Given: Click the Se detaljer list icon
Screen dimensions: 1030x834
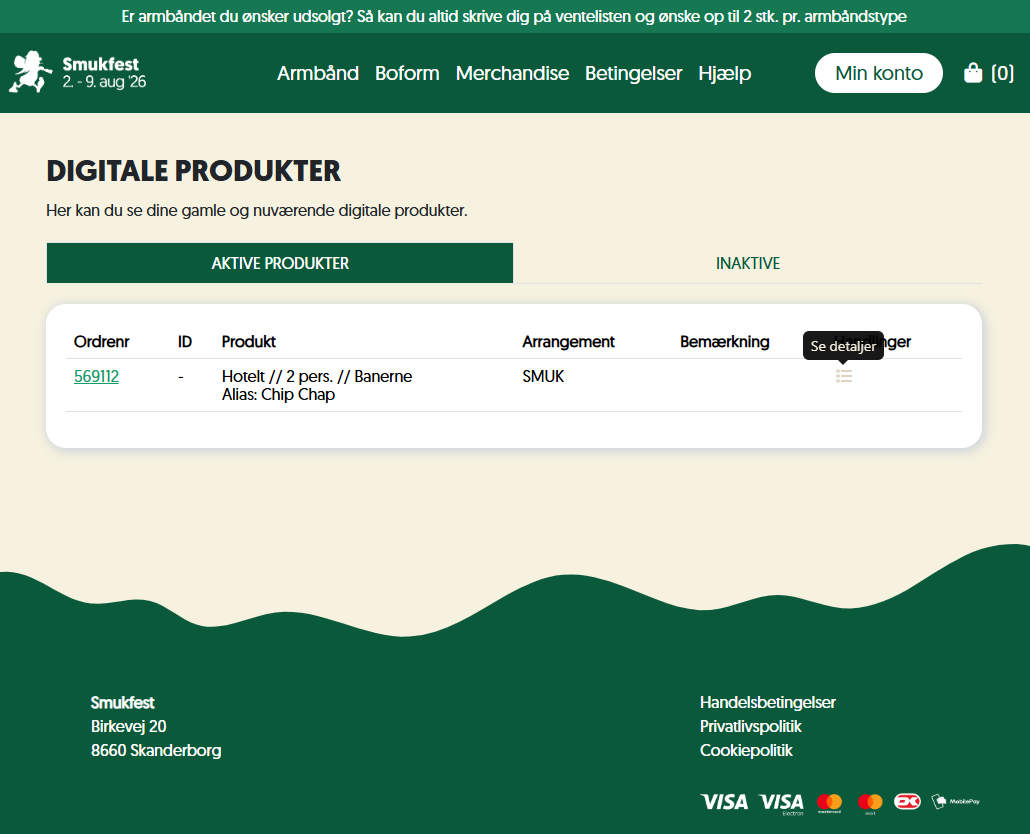Looking at the screenshot, I should pyautogui.click(x=844, y=376).
